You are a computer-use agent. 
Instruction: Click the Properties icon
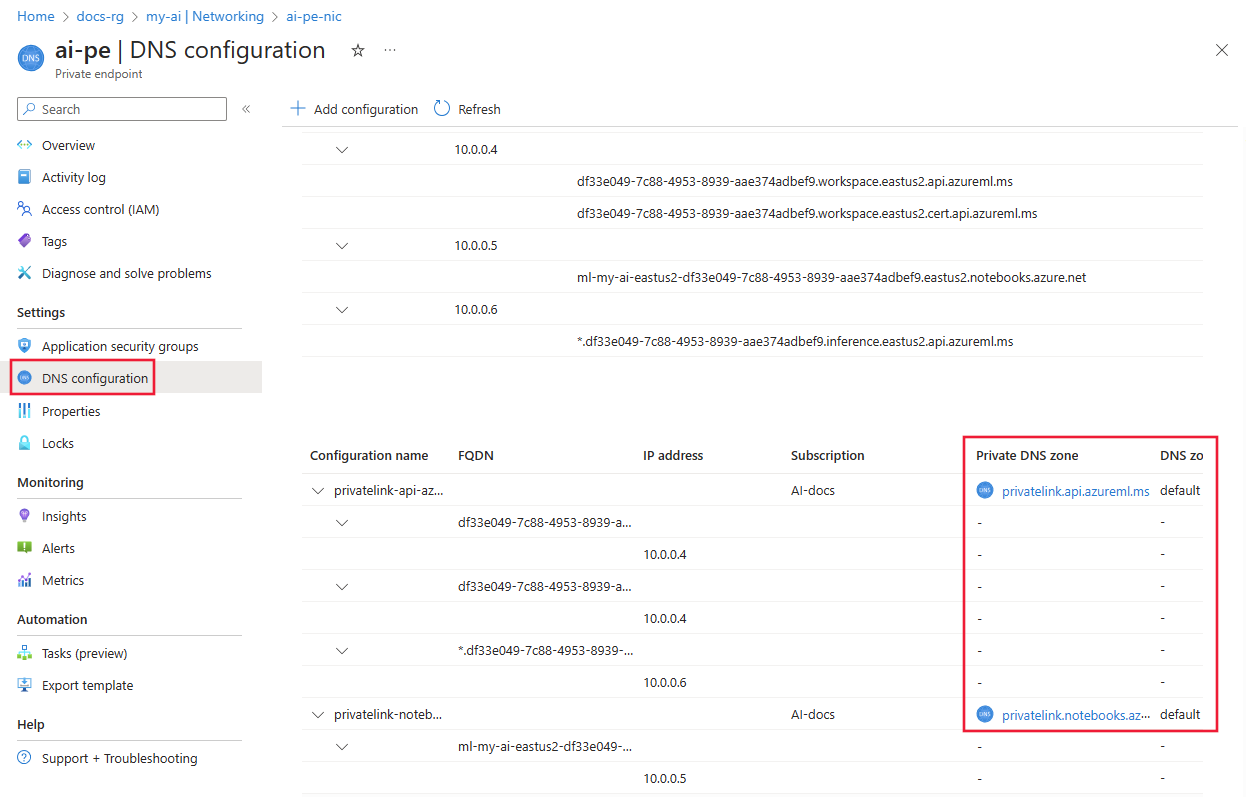coord(25,411)
